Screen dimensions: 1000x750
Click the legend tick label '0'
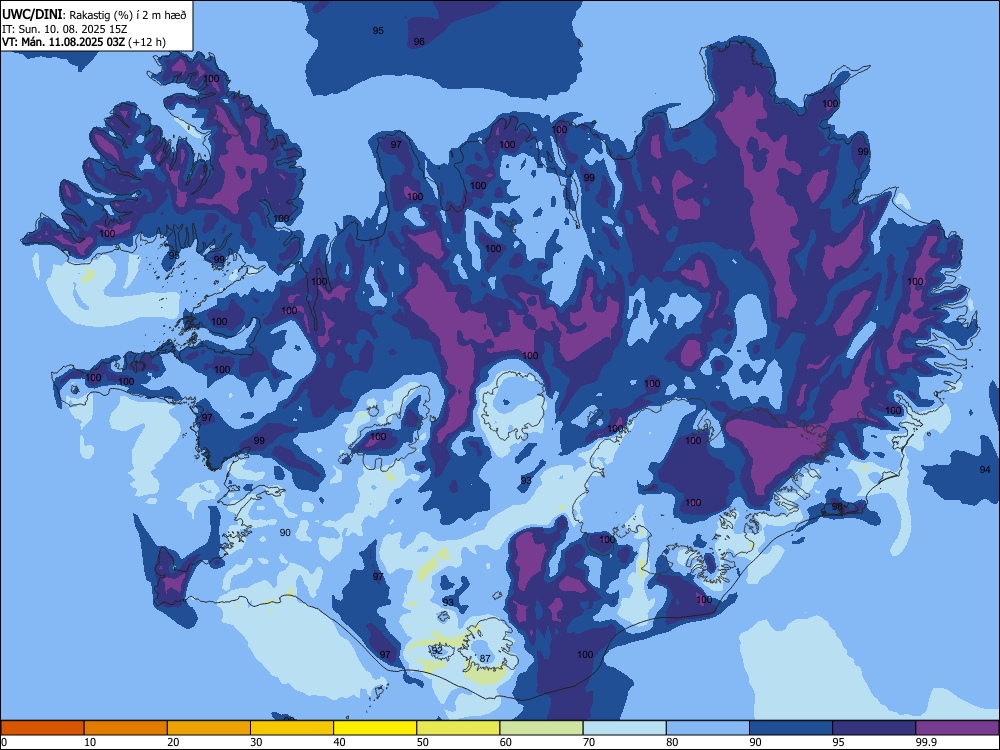(4, 742)
